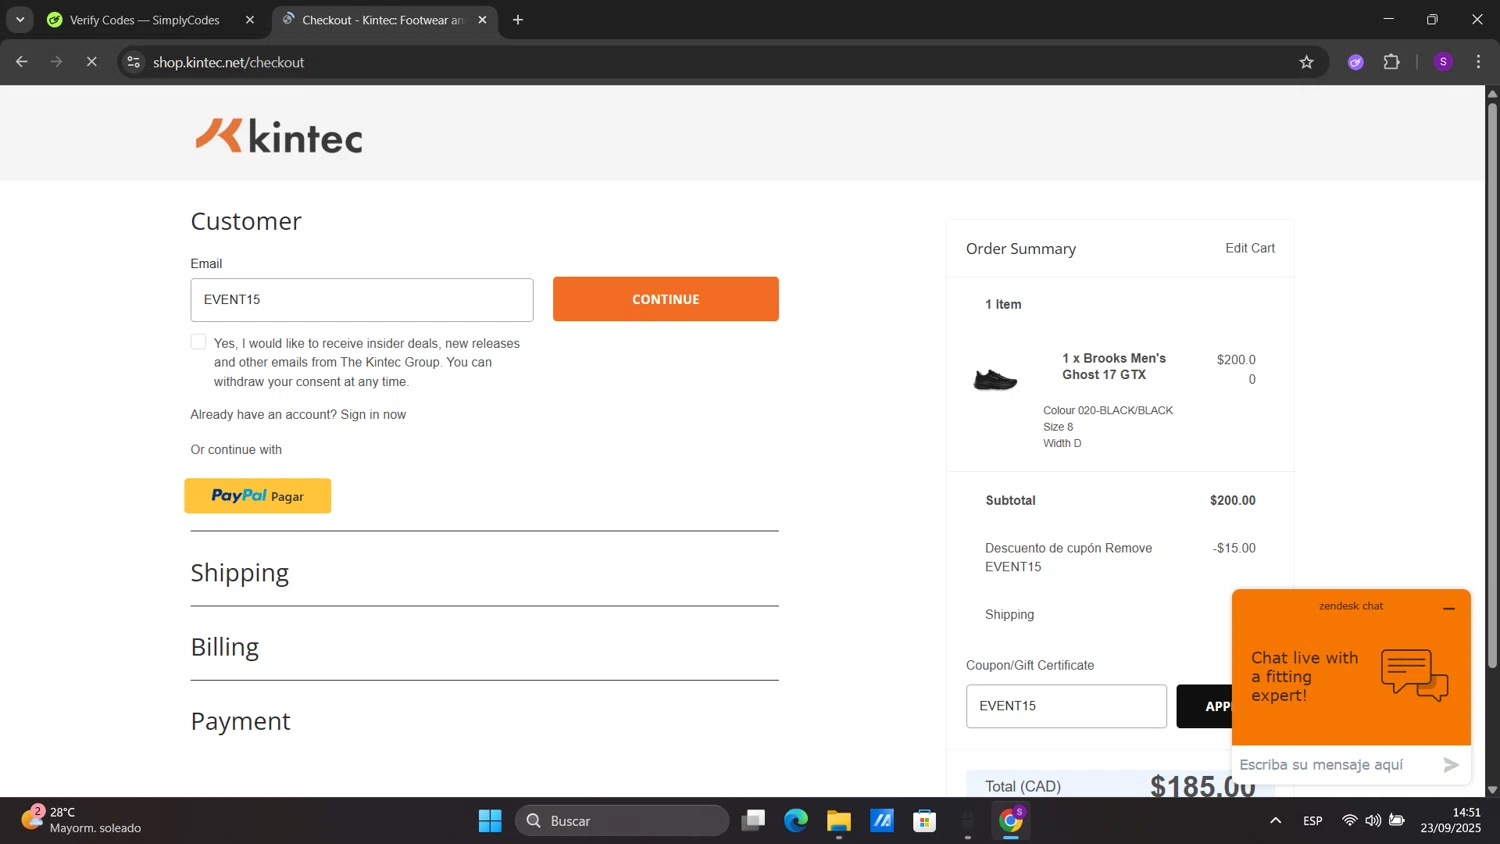1500x844 pixels.
Task: Click the chat message input box
Action: [x=1336, y=765]
